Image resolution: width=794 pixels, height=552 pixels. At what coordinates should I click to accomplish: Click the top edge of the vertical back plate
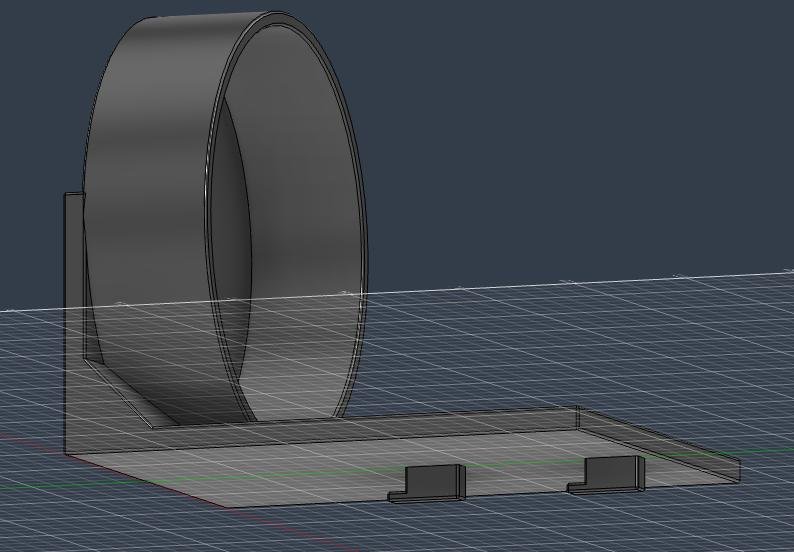[x=73, y=194]
